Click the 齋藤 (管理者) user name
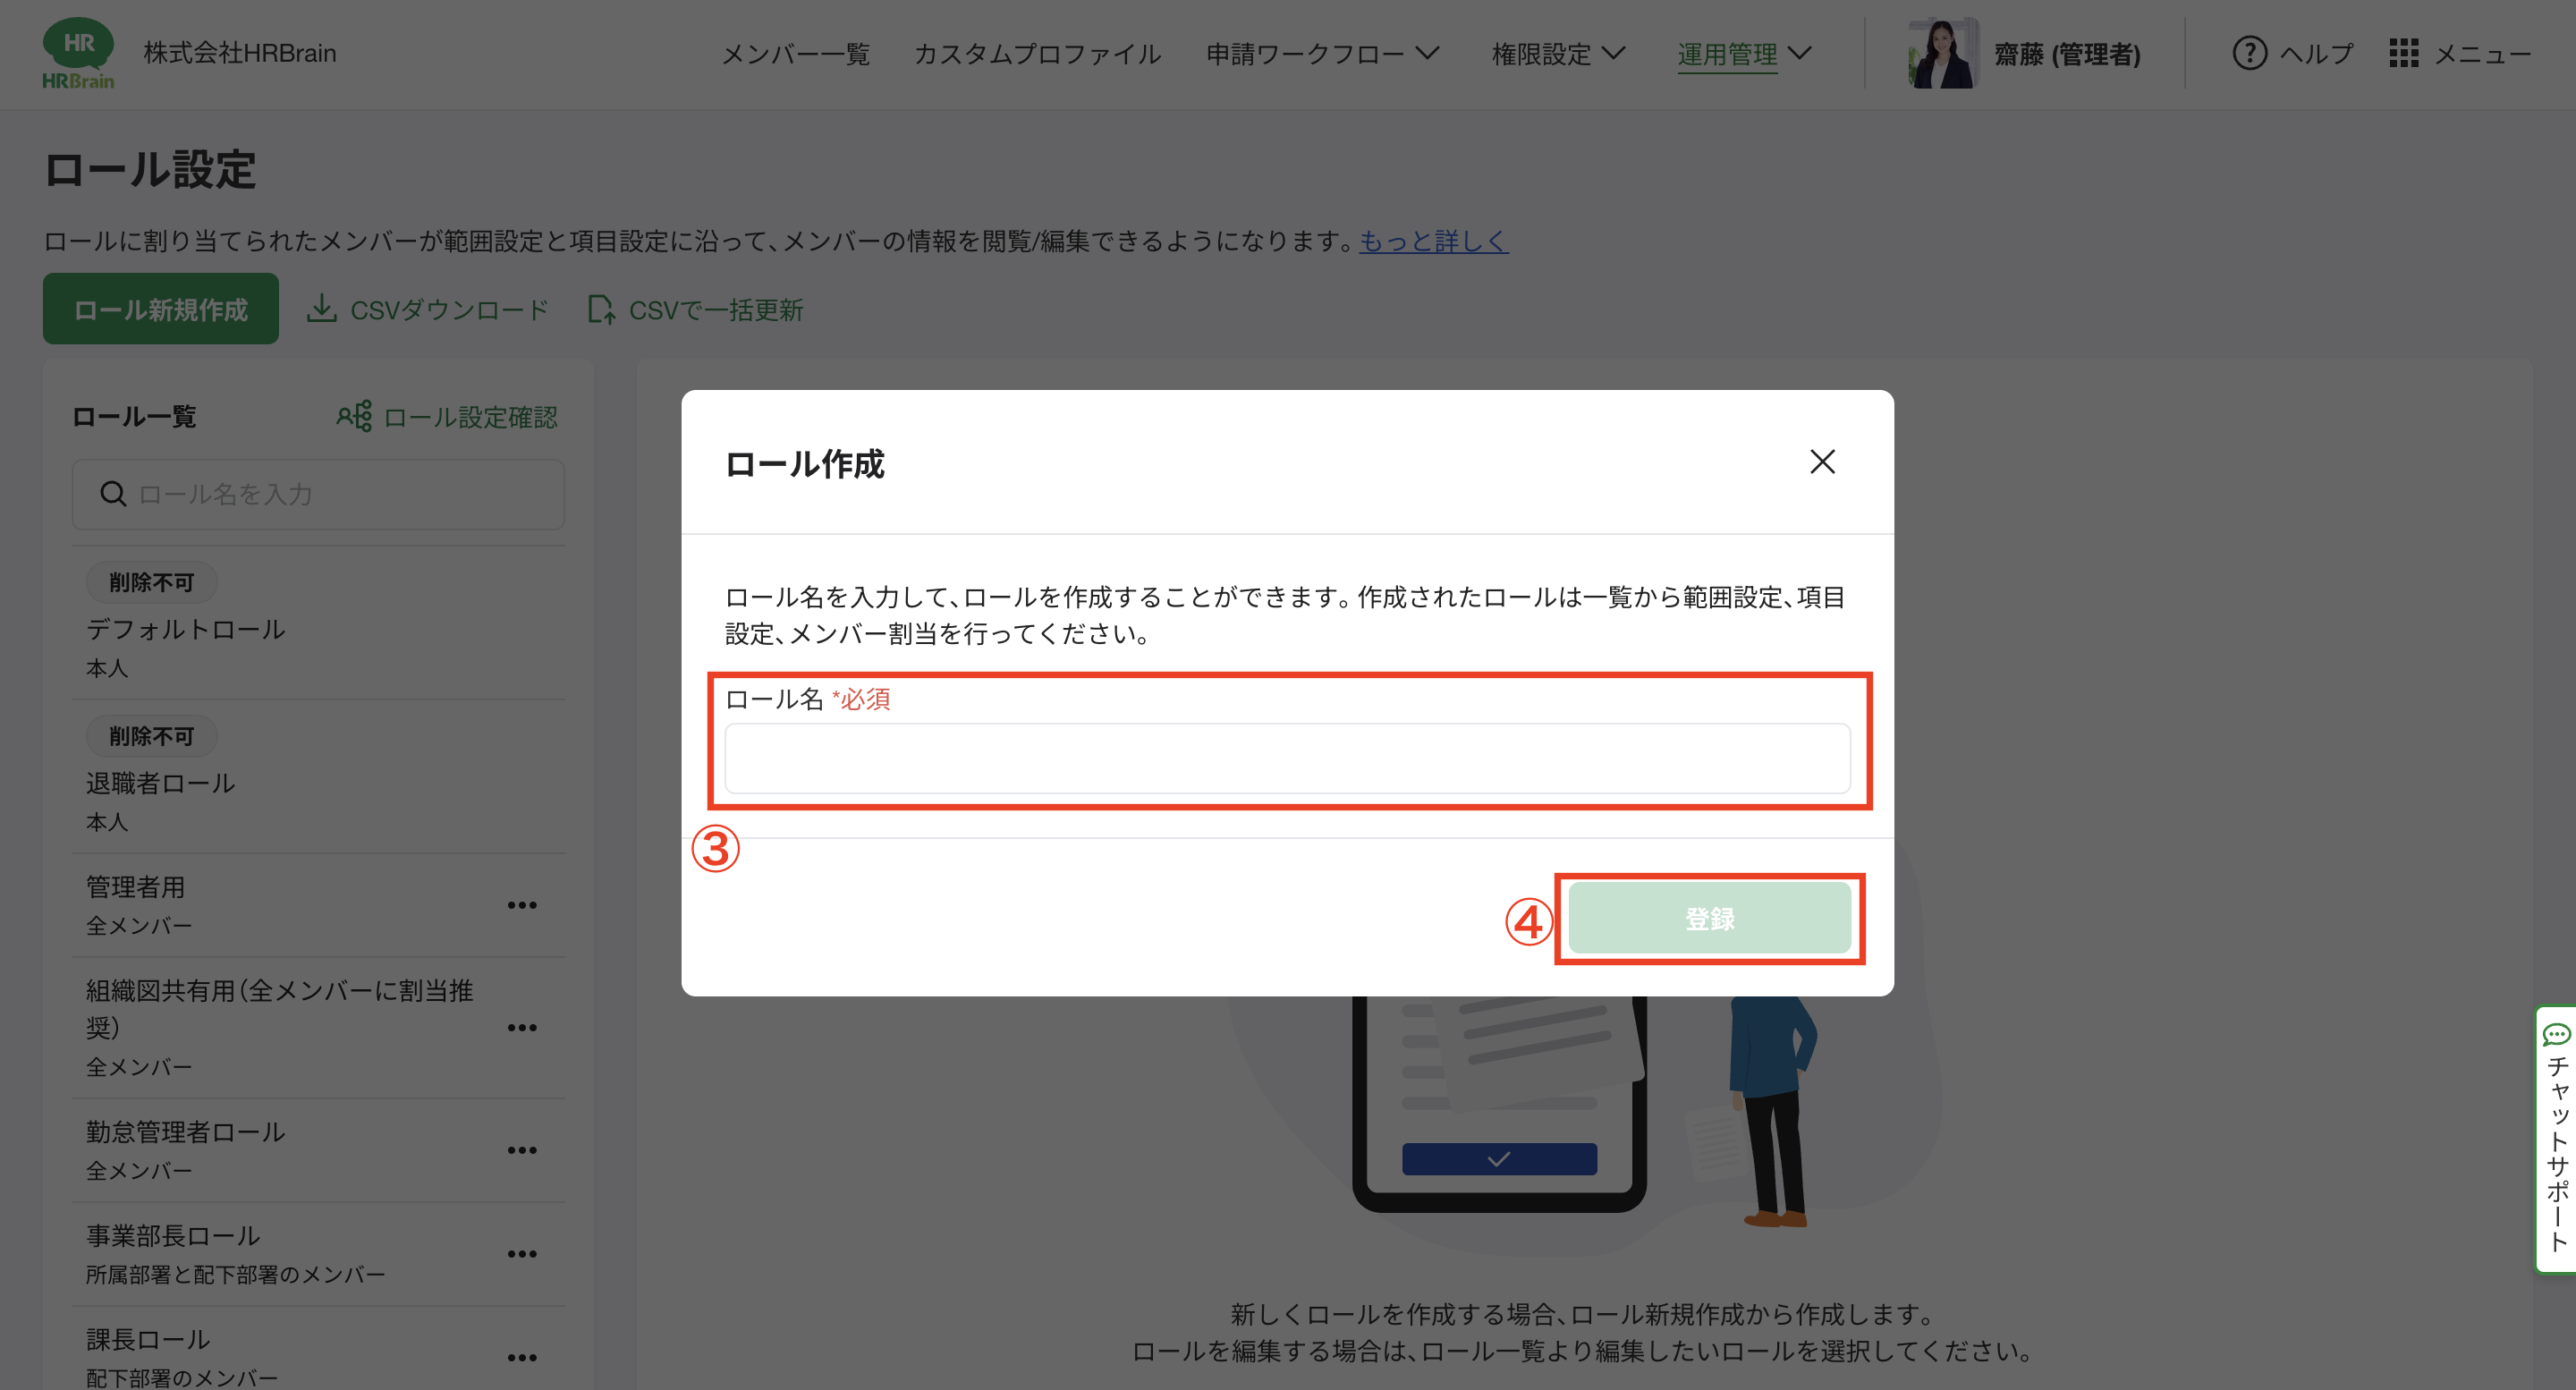This screenshot has height=1390, width=2576. 2067,54
